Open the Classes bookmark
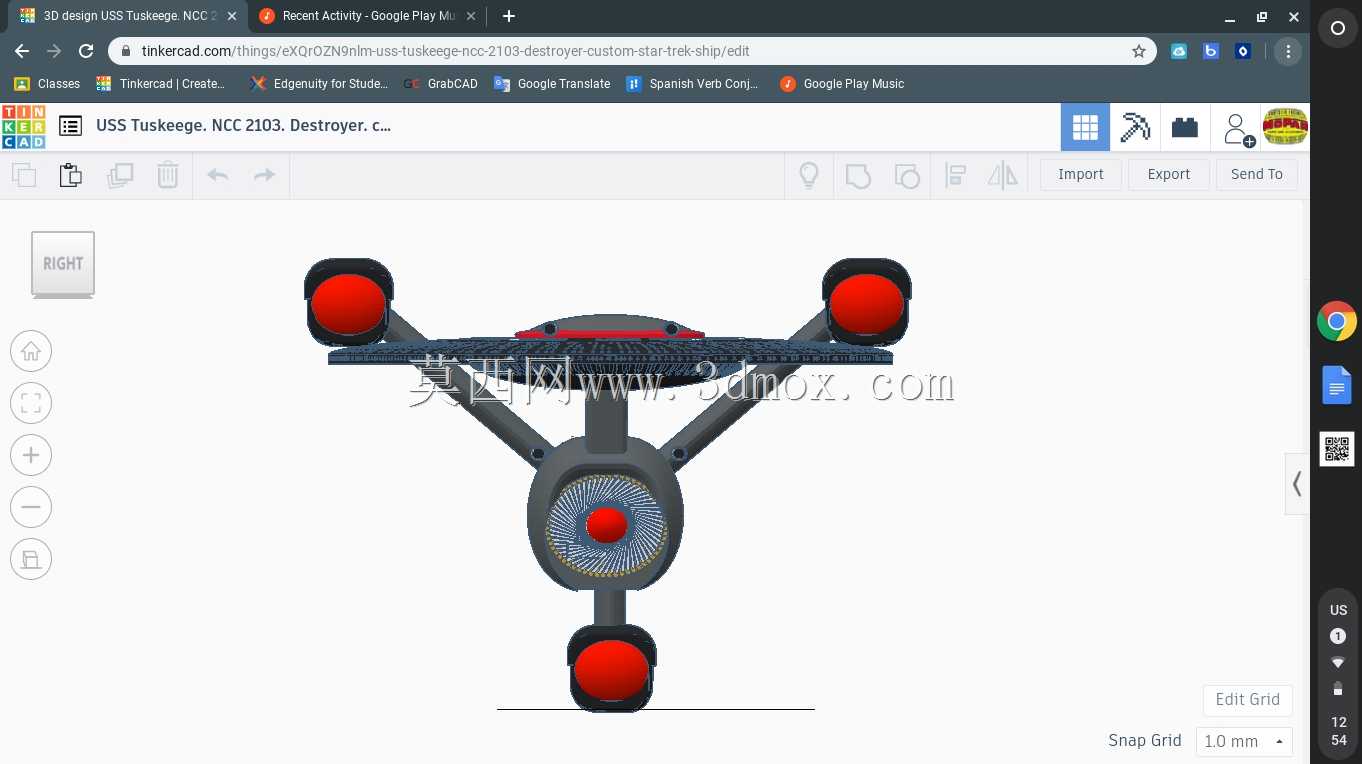 47,84
